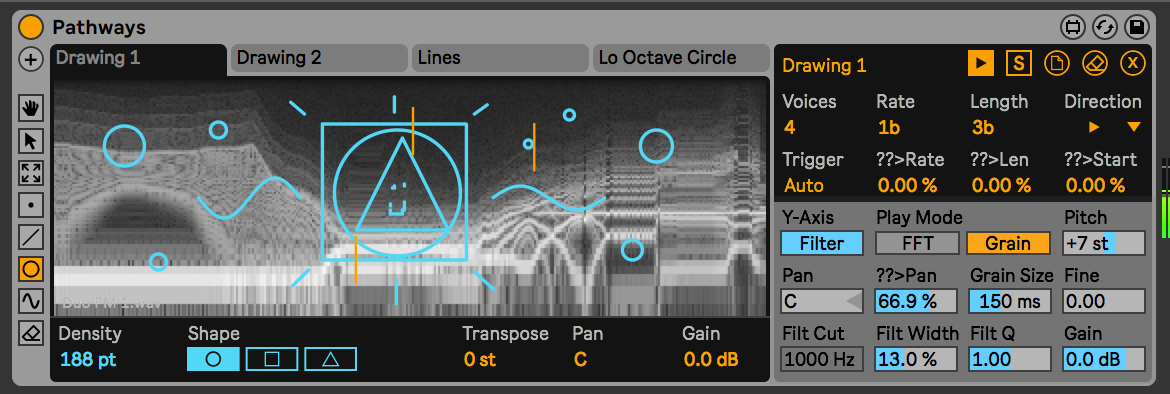Select the square shape button
The width and height of the screenshot is (1170, 394).
coord(272,359)
